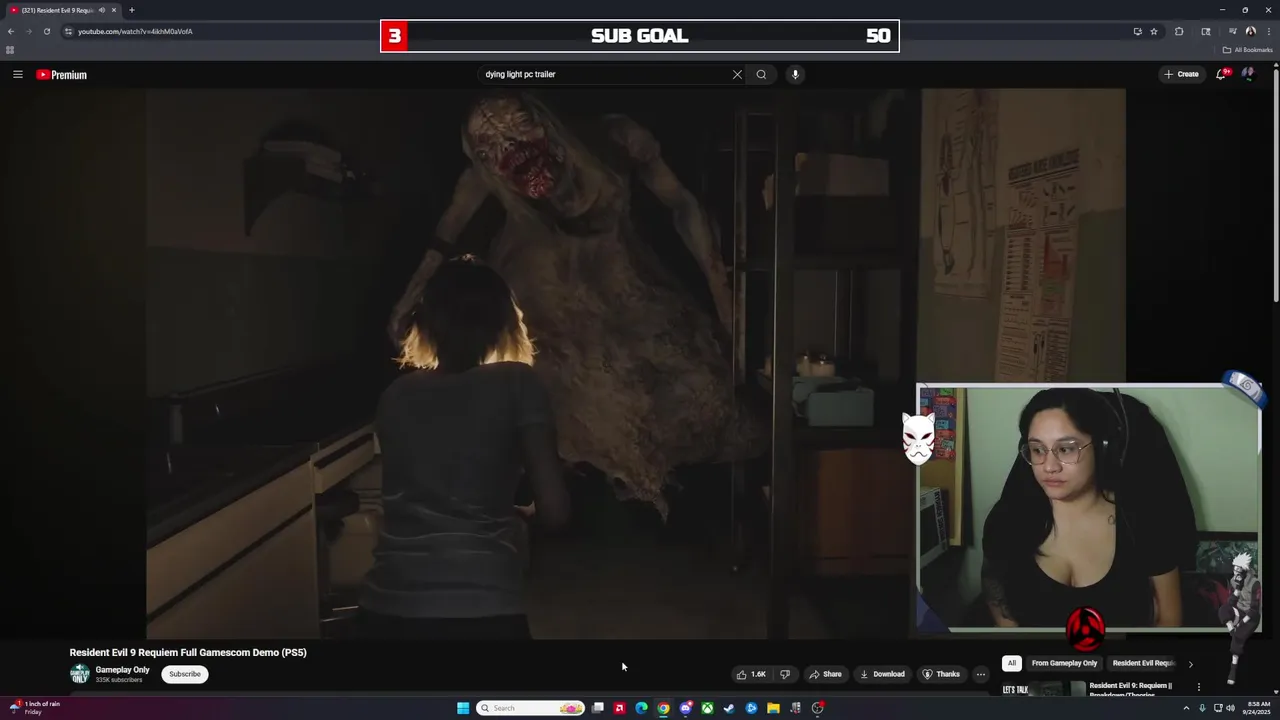Open Discord from taskbar
Image resolution: width=1280 pixels, height=720 pixels.
685,708
